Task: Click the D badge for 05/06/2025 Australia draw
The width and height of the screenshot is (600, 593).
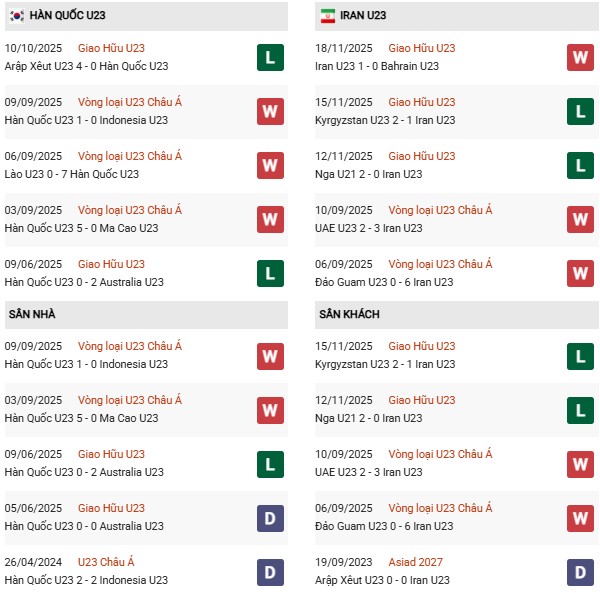Action: (269, 517)
